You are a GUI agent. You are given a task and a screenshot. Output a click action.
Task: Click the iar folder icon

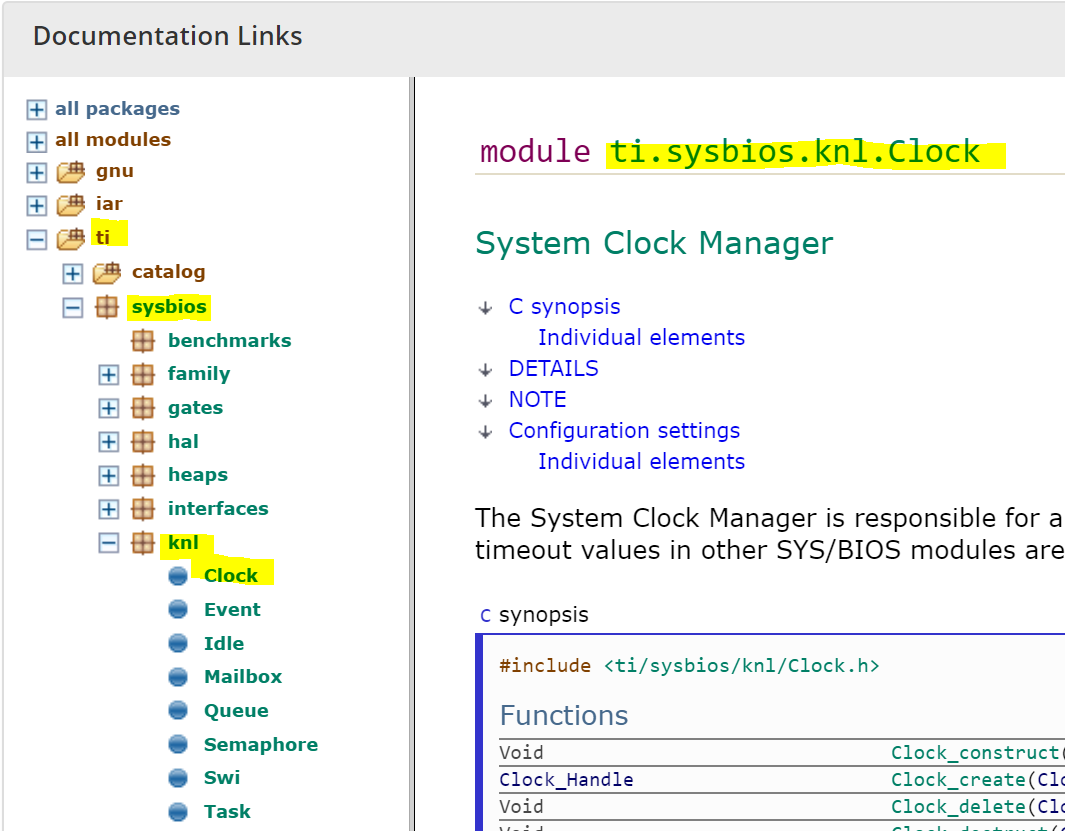pos(71,205)
